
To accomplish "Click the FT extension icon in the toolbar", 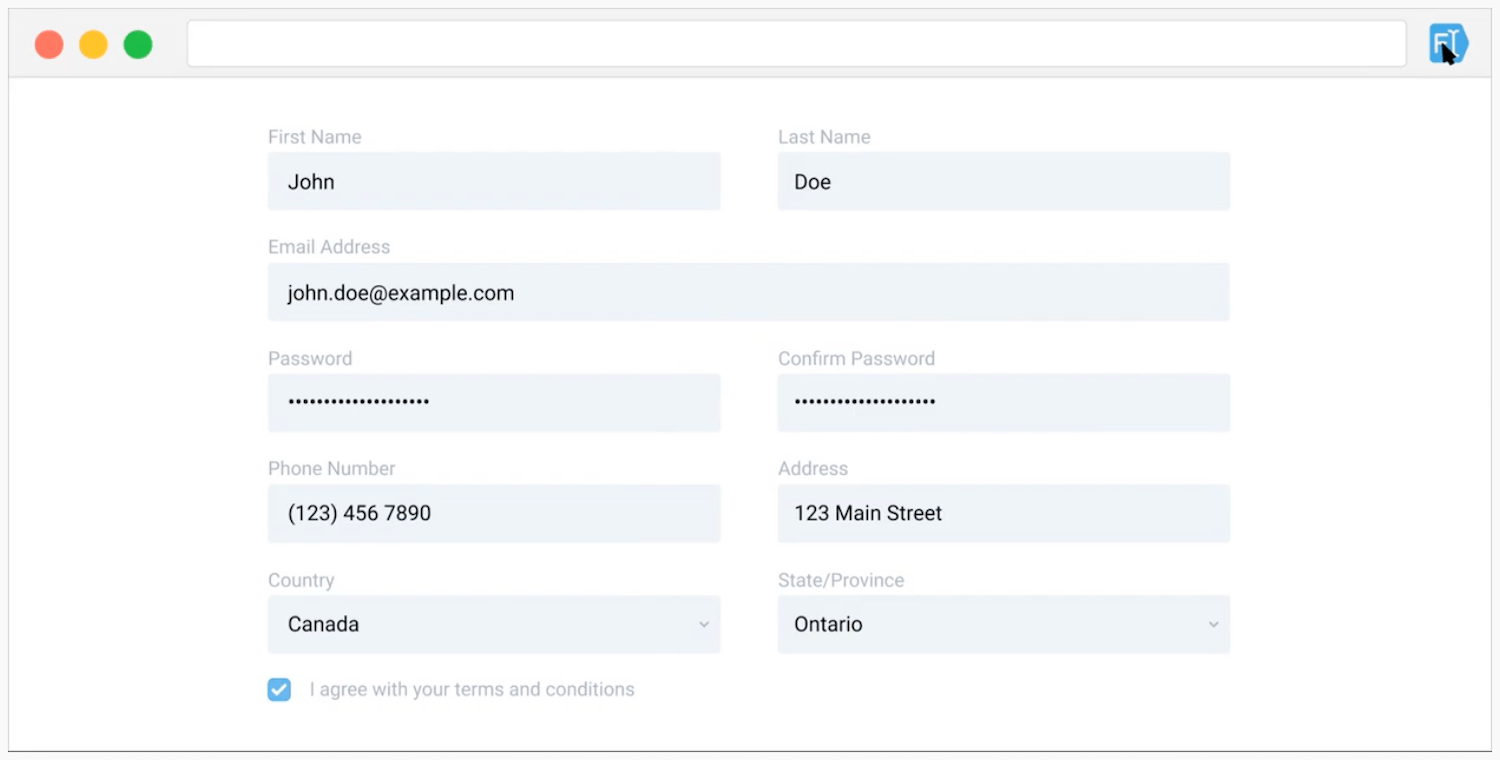I will click(1447, 44).
